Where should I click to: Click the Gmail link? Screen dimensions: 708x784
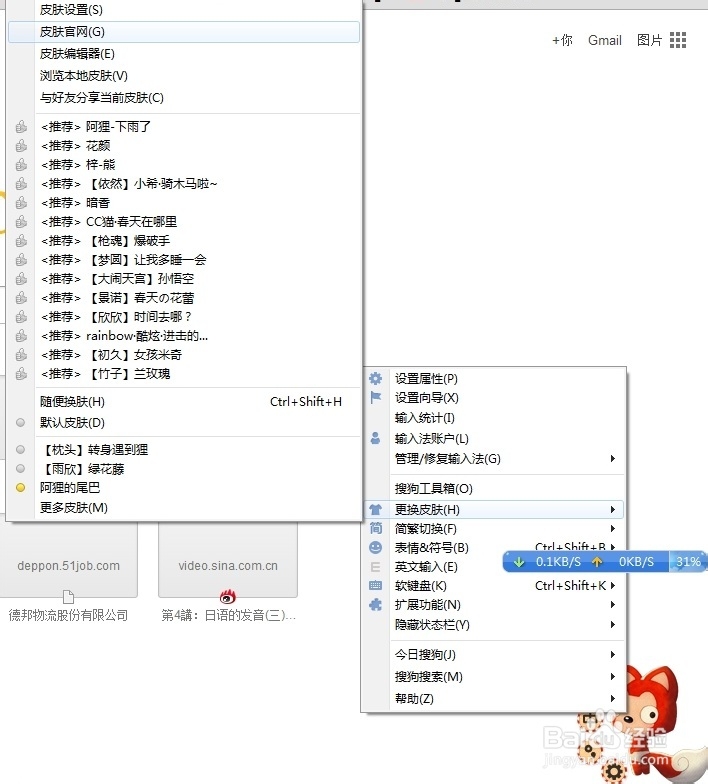click(604, 40)
